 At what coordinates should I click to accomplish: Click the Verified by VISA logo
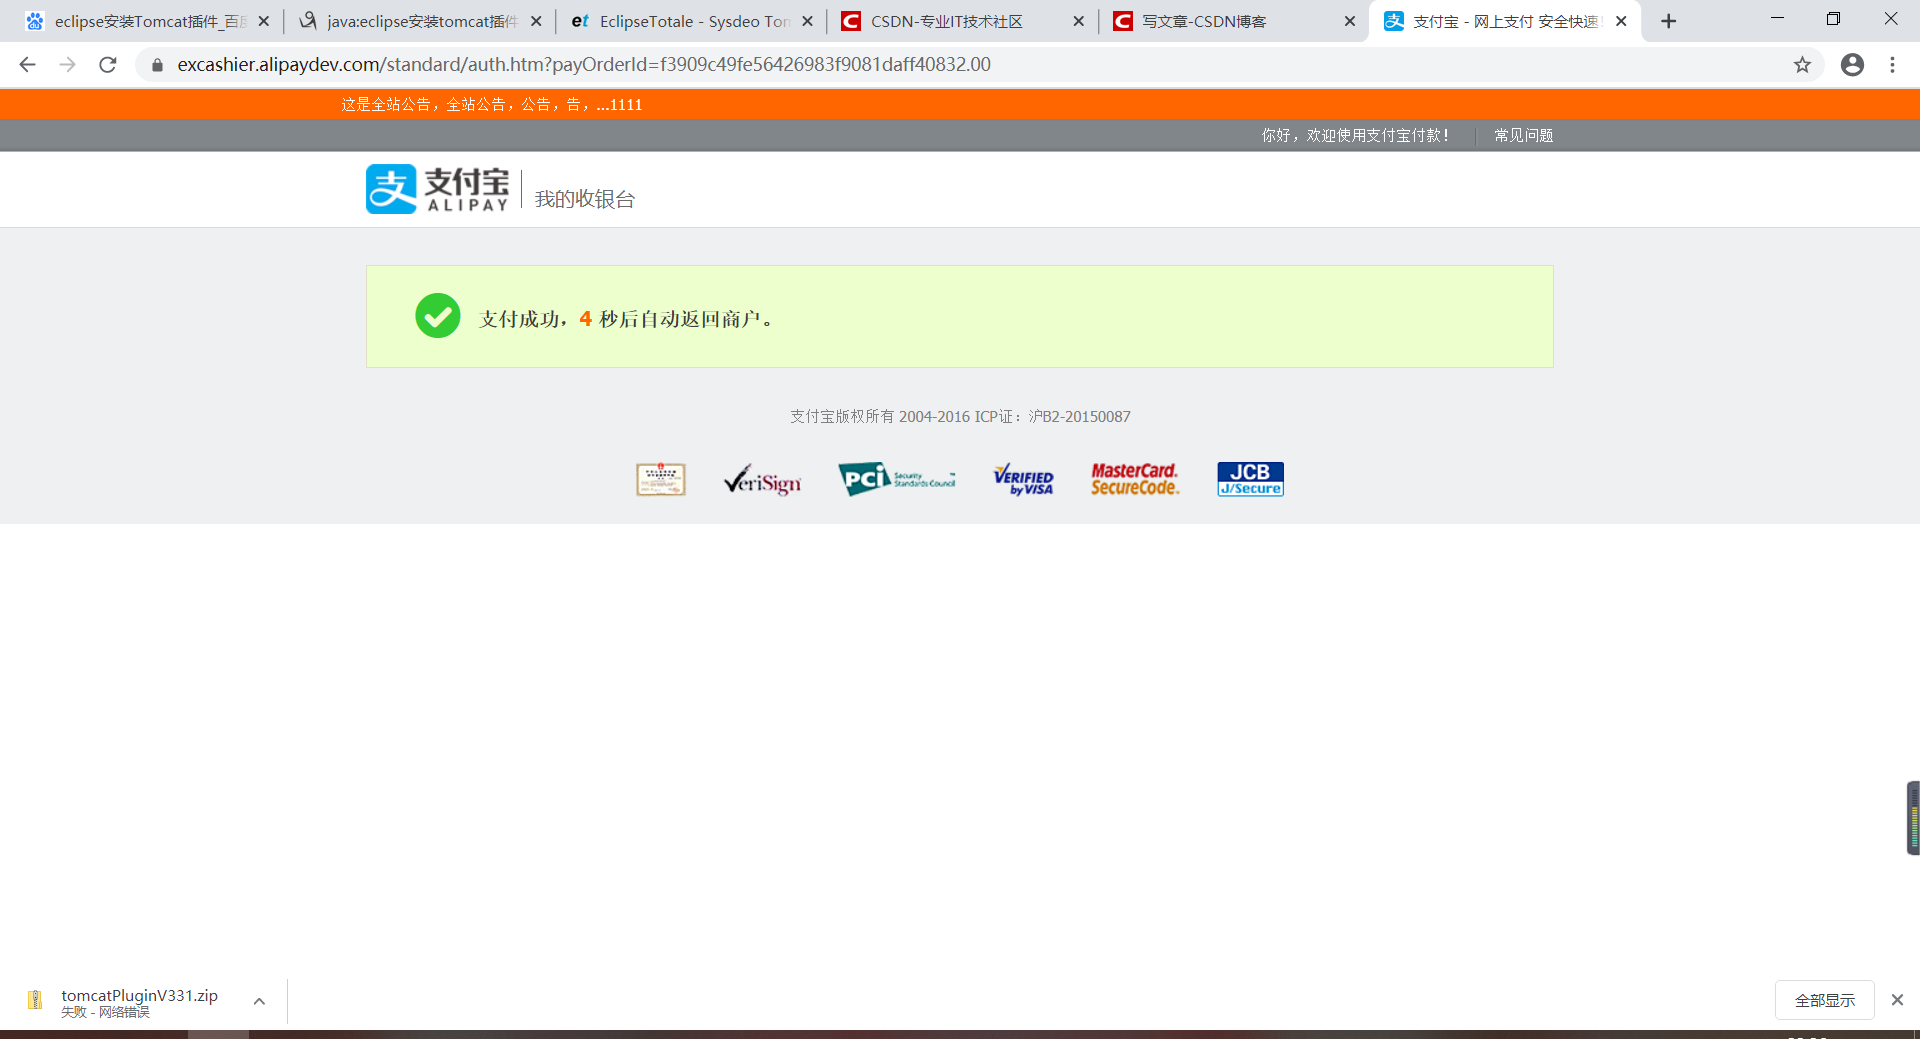[1023, 480]
